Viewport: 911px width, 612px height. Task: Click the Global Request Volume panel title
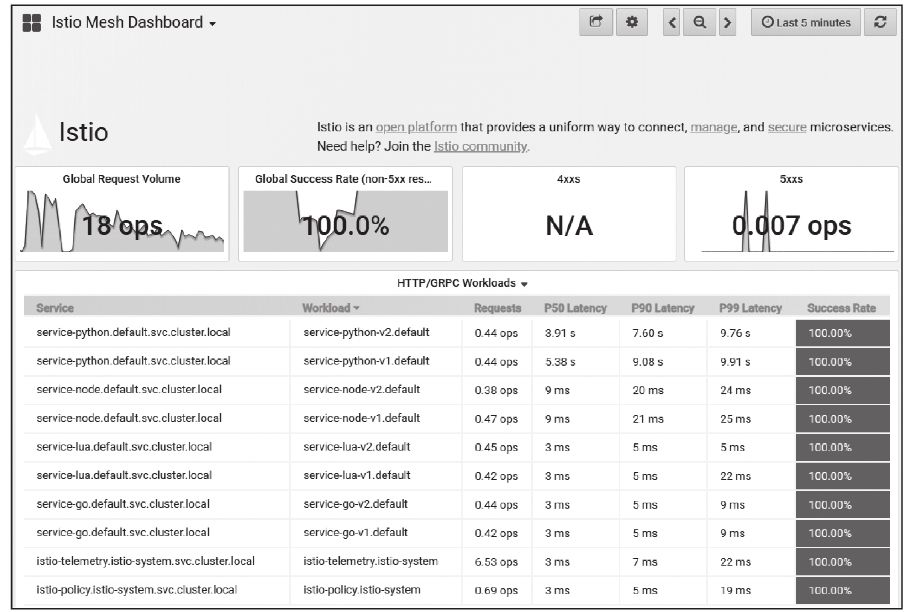coord(122,180)
